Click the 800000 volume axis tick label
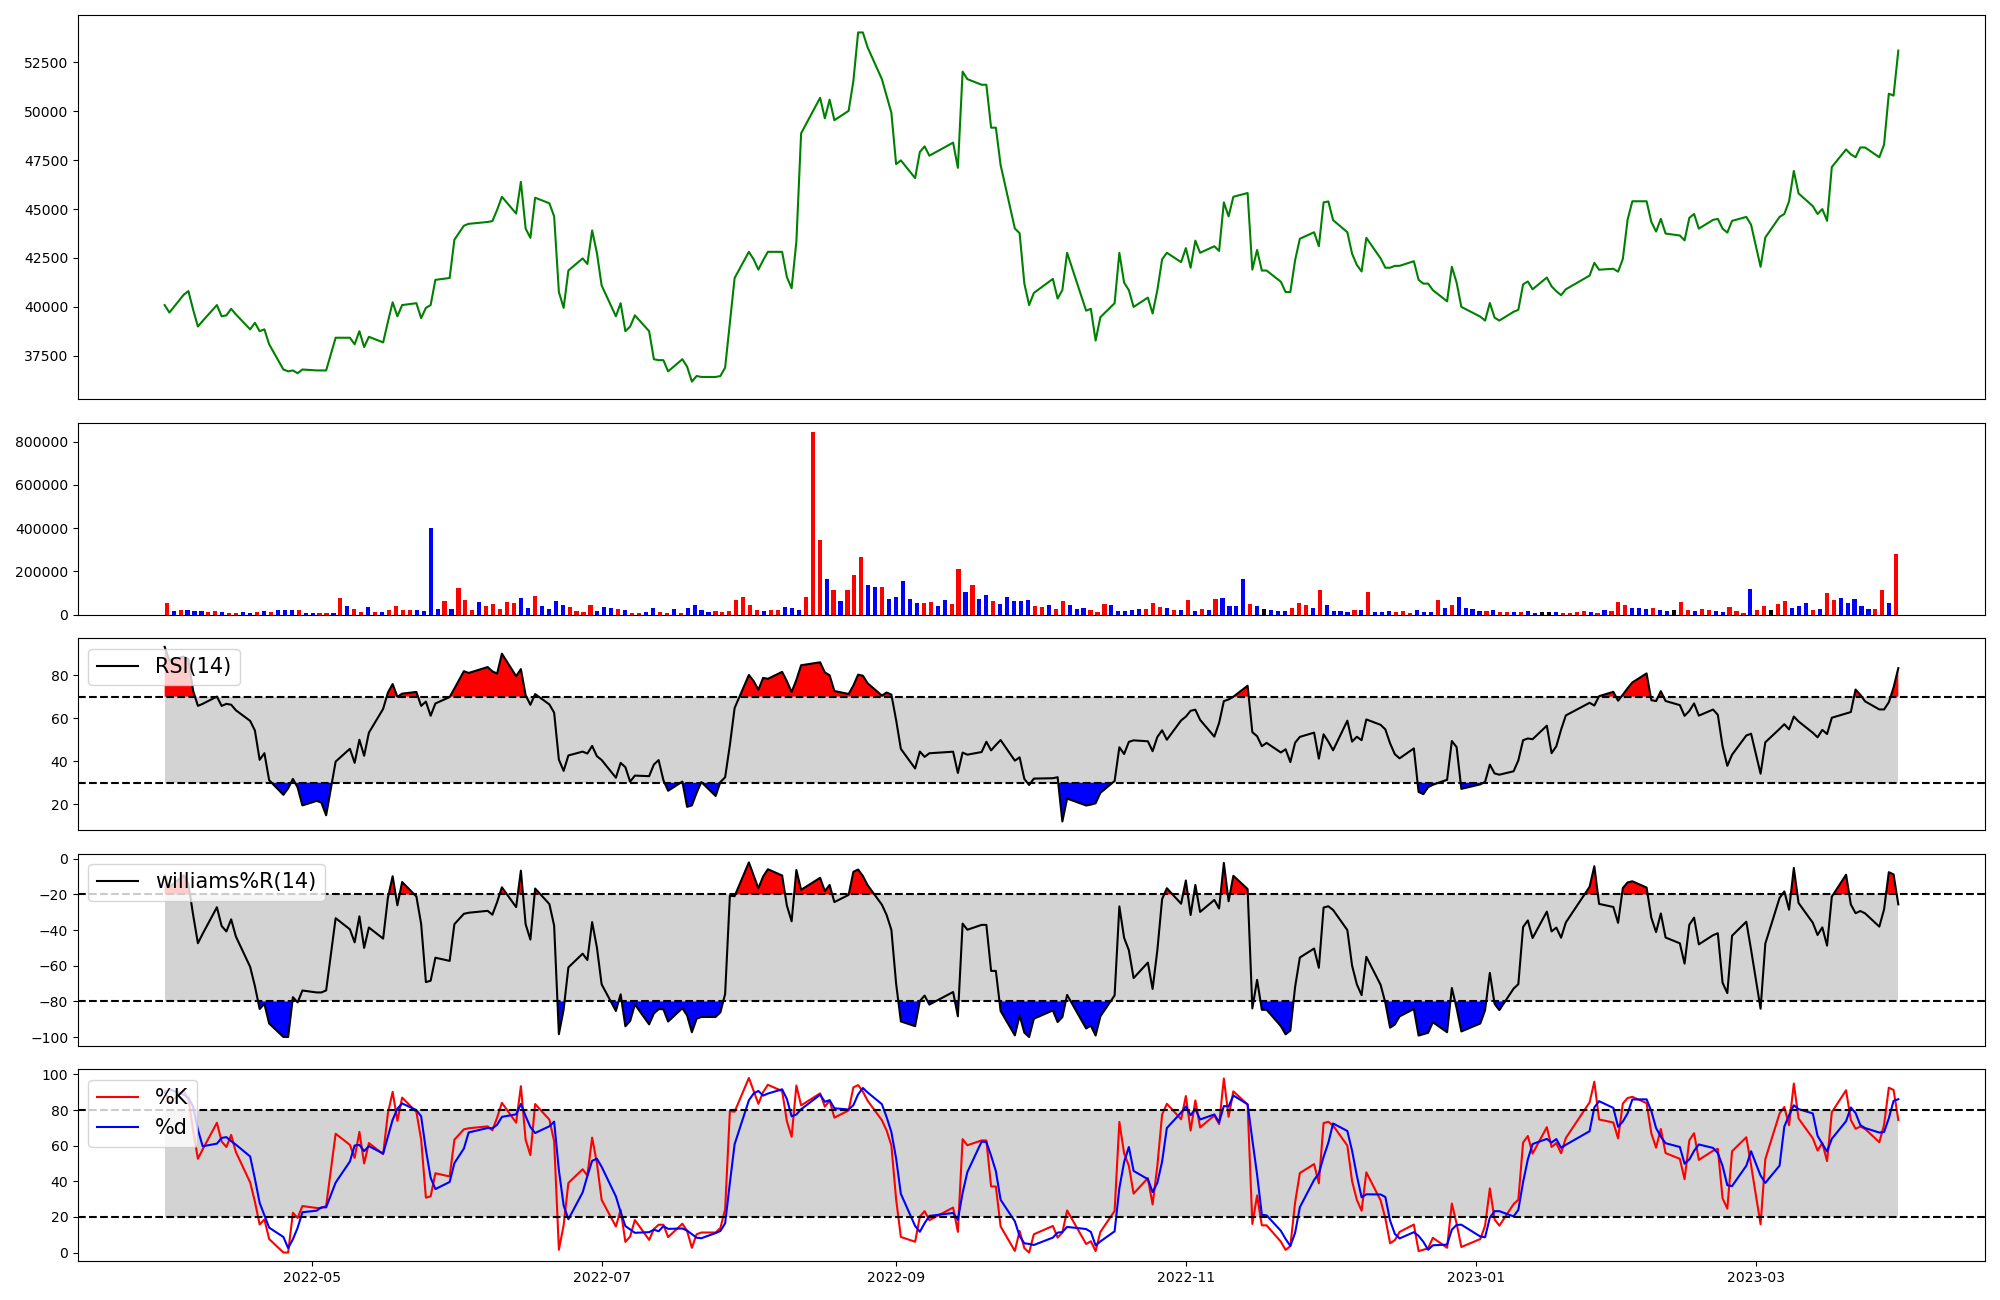This screenshot has height=1300, width=2000. [42, 442]
